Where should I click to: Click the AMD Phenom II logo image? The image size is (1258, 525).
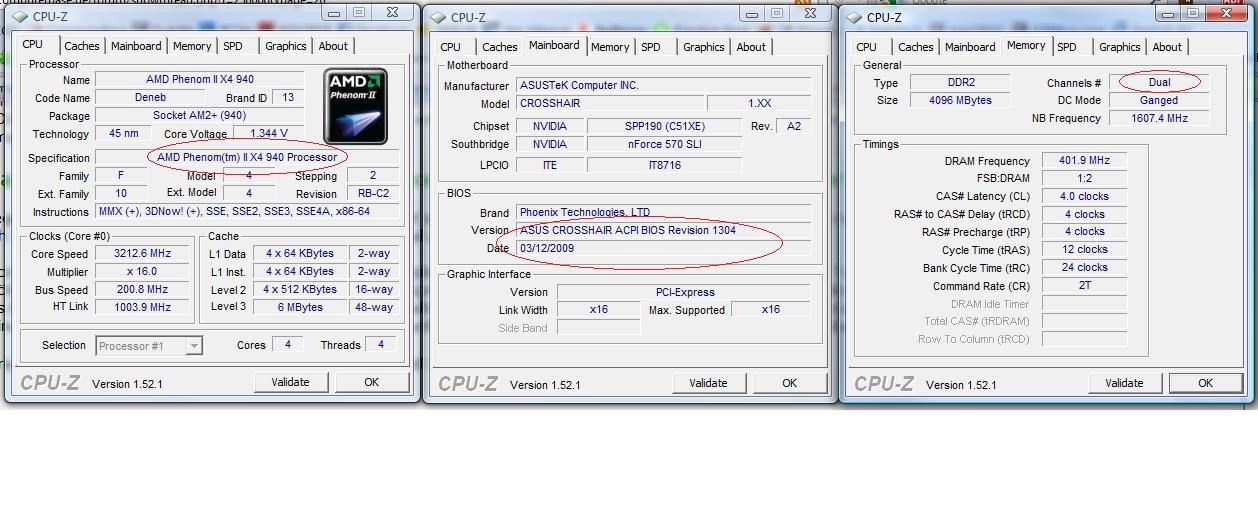tap(356, 106)
